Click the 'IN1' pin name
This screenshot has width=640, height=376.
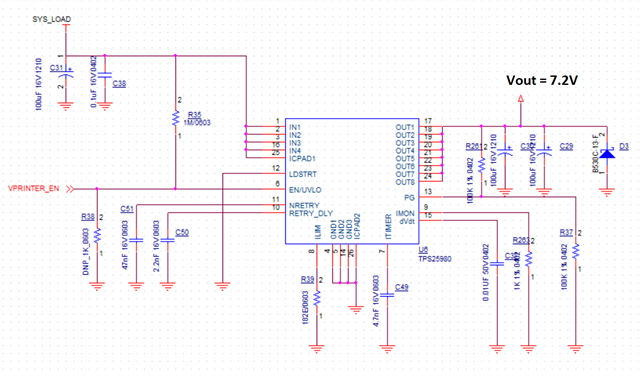point(295,127)
